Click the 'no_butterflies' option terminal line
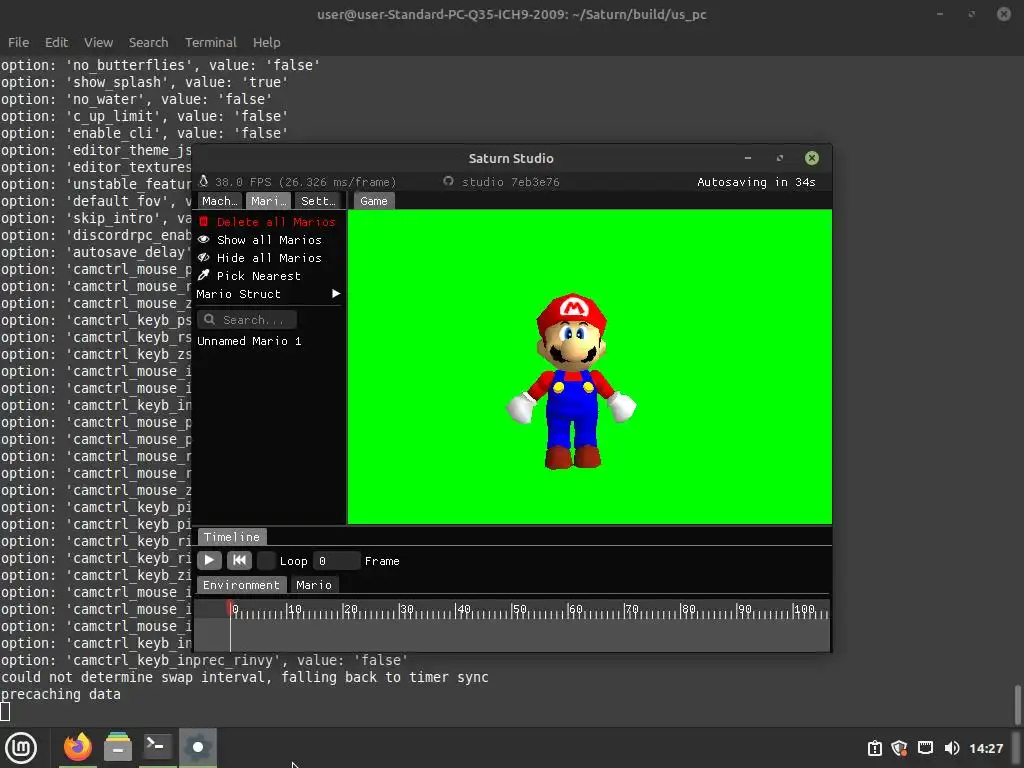The image size is (1024, 768). coord(160,65)
